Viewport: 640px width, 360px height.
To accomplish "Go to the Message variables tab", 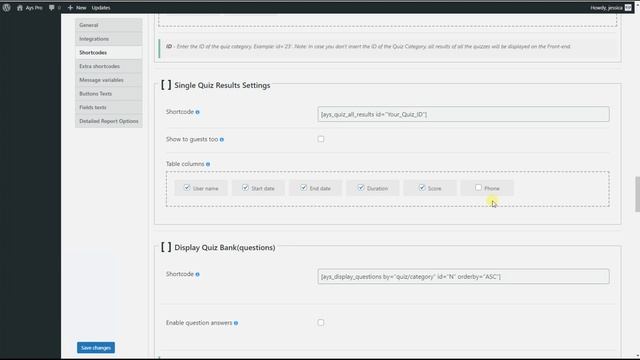I will pos(109,80).
